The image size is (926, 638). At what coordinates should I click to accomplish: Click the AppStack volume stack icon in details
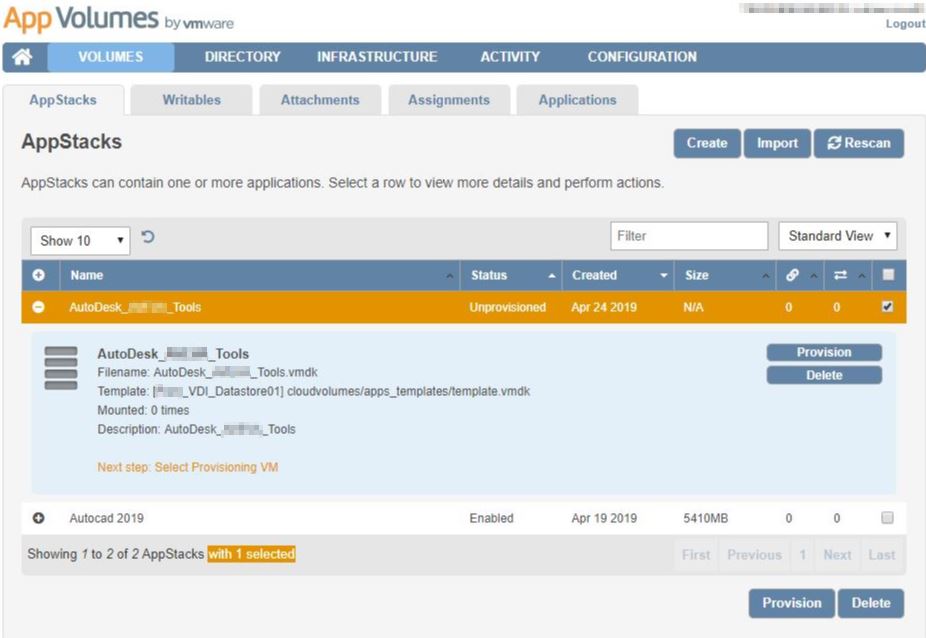click(x=61, y=369)
